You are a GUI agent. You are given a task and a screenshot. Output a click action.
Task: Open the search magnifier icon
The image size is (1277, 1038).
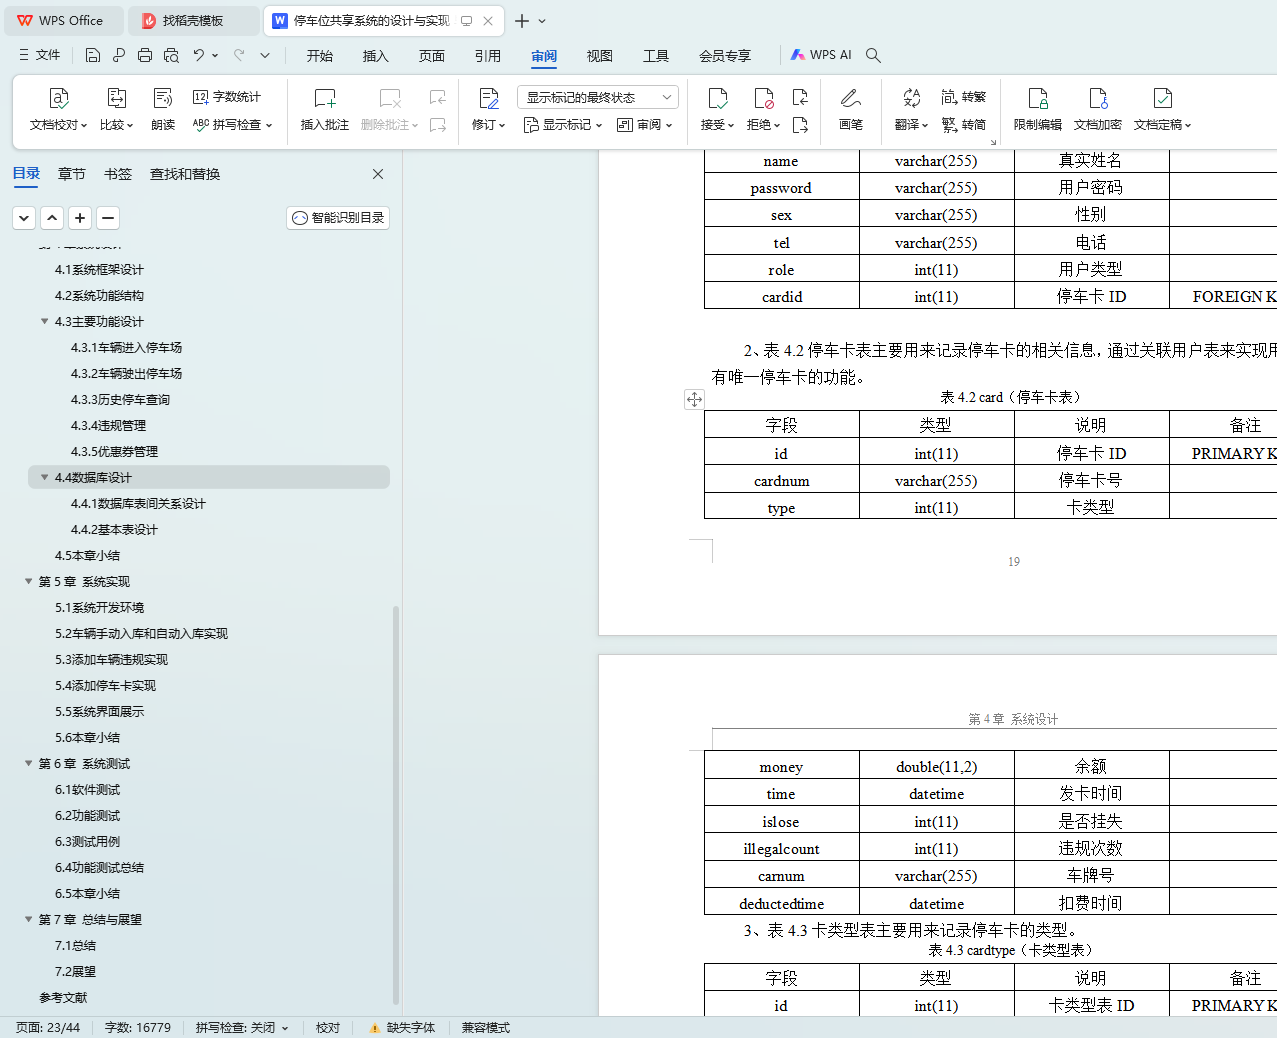click(873, 55)
